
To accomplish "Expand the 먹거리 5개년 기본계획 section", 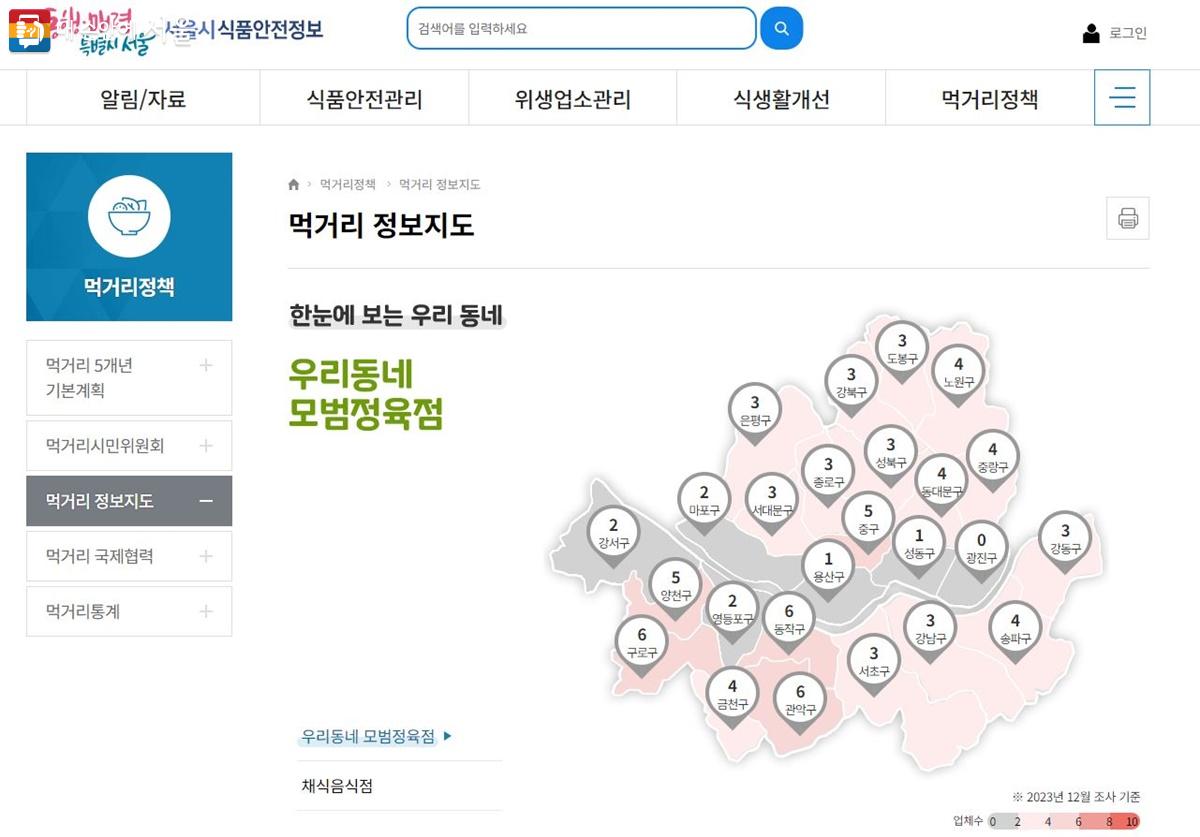I will tap(128, 377).
